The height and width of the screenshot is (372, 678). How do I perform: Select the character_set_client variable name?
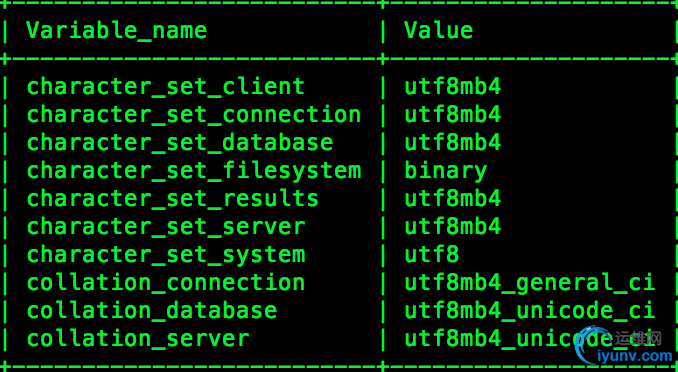click(166, 87)
